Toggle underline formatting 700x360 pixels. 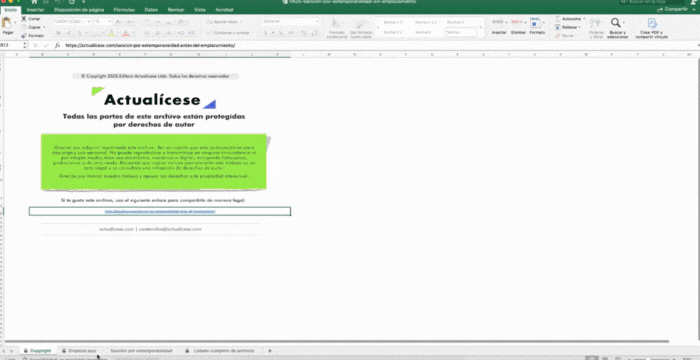[x=79, y=33]
